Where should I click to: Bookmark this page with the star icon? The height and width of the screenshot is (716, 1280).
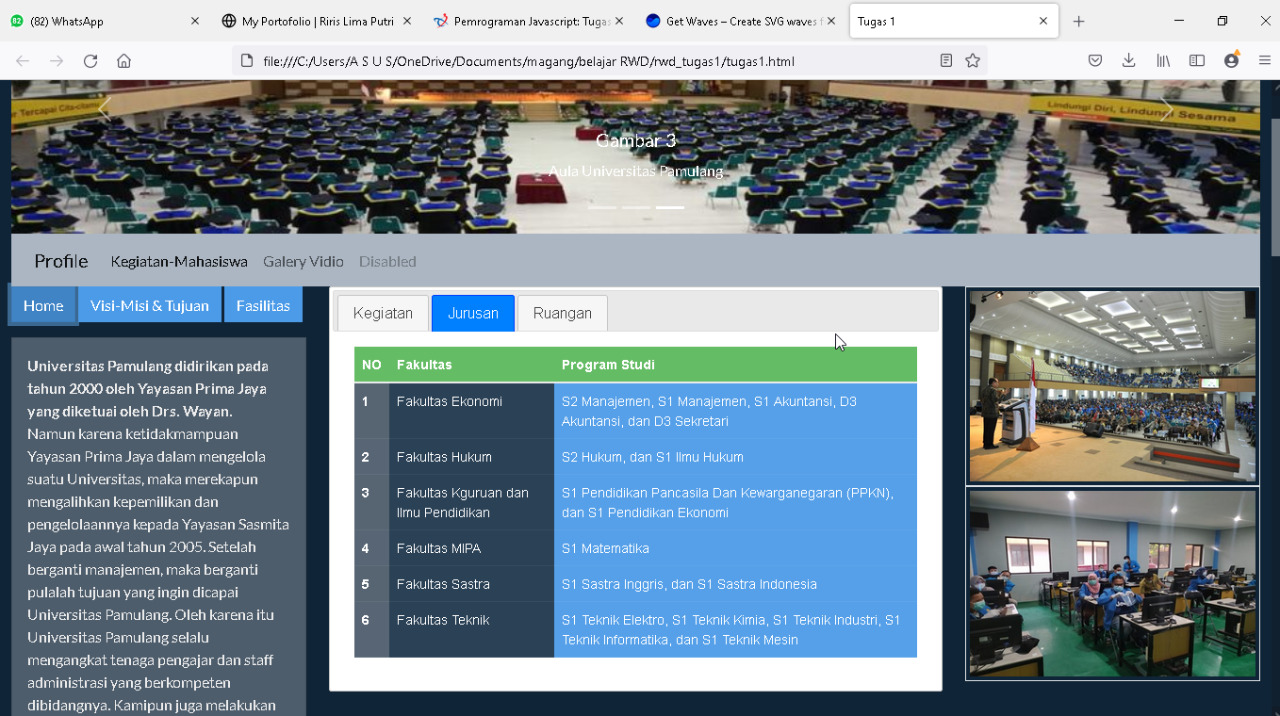tap(972, 61)
